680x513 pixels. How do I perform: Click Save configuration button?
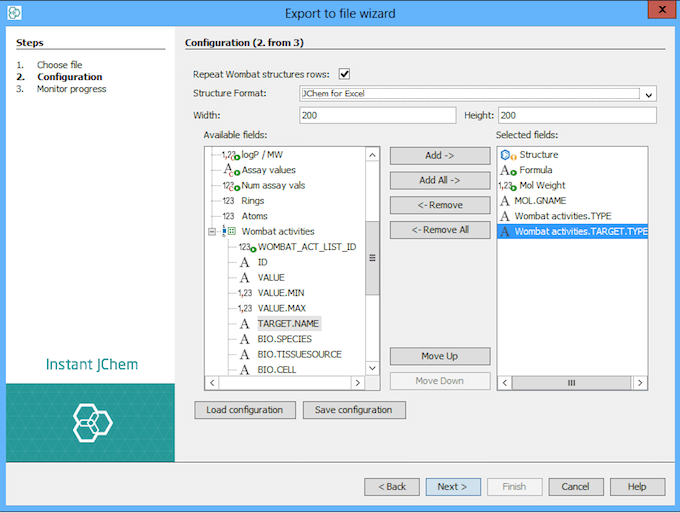pyautogui.click(x=354, y=410)
